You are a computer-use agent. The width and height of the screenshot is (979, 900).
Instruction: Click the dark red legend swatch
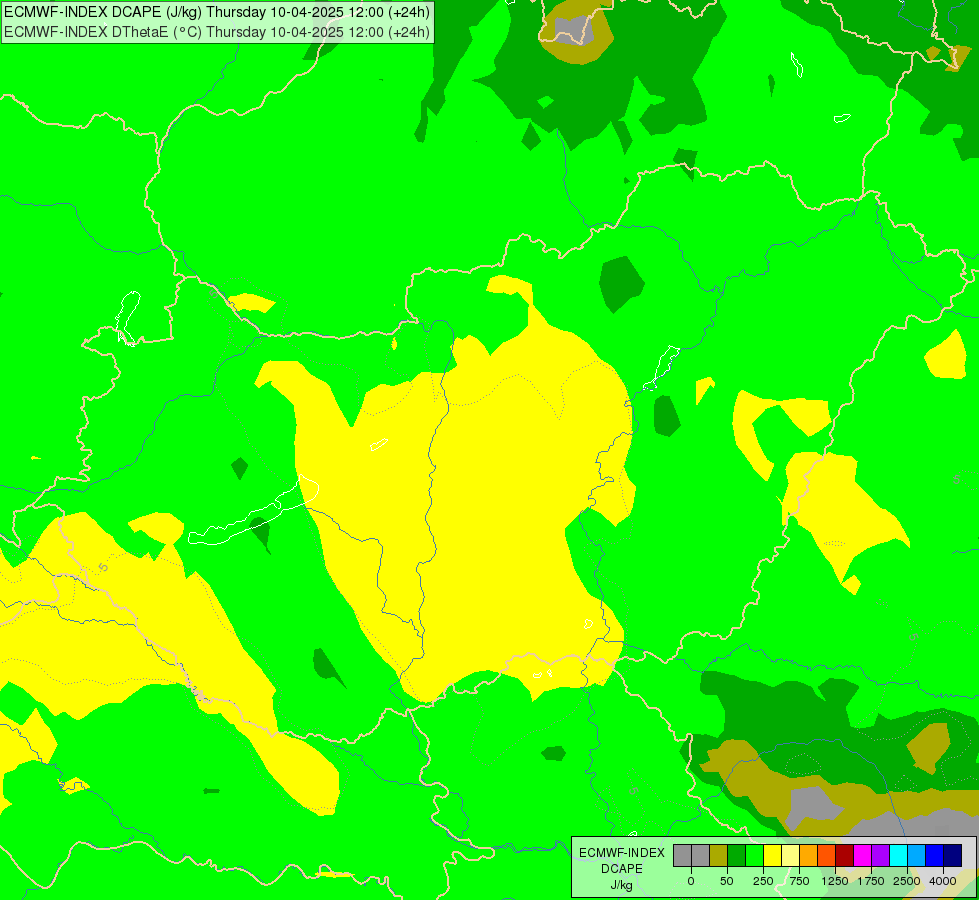pyautogui.click(x=845, y=855)
